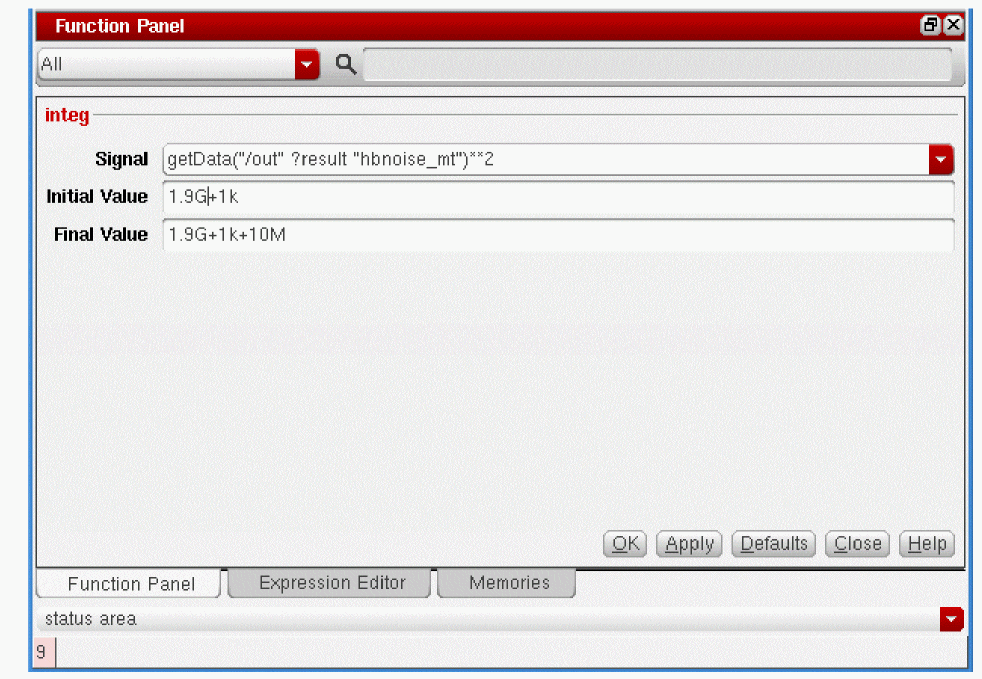This screenshot has height=679, width=982.
Task: Click the 'status area' text bar
Action: click(488, 619)
